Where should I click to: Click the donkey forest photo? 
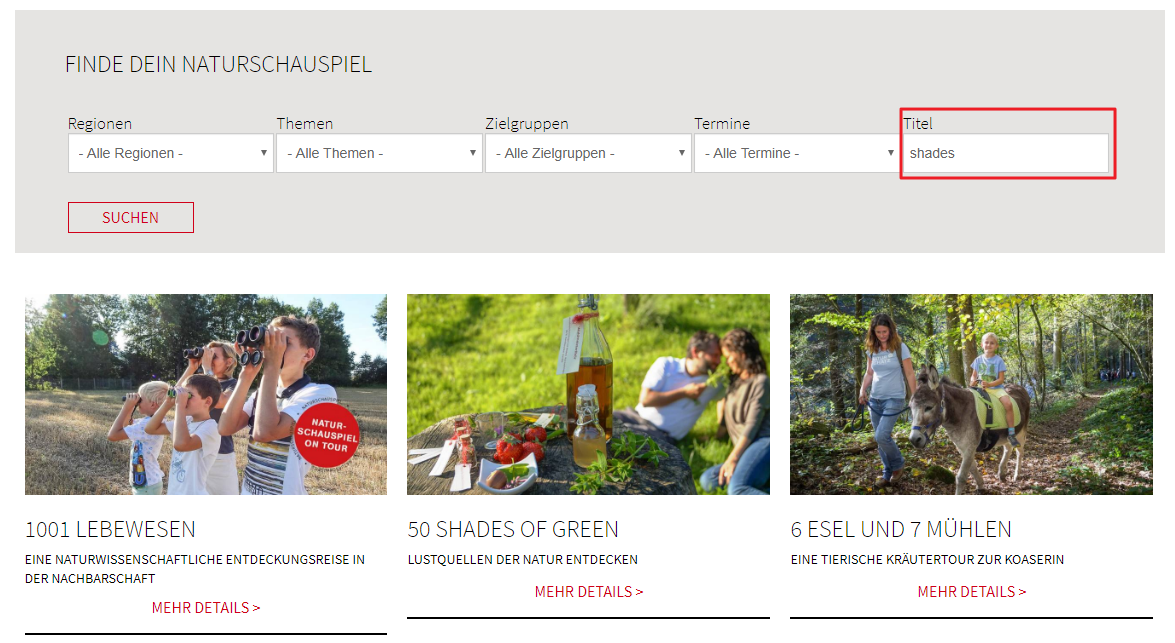point(971,394)
